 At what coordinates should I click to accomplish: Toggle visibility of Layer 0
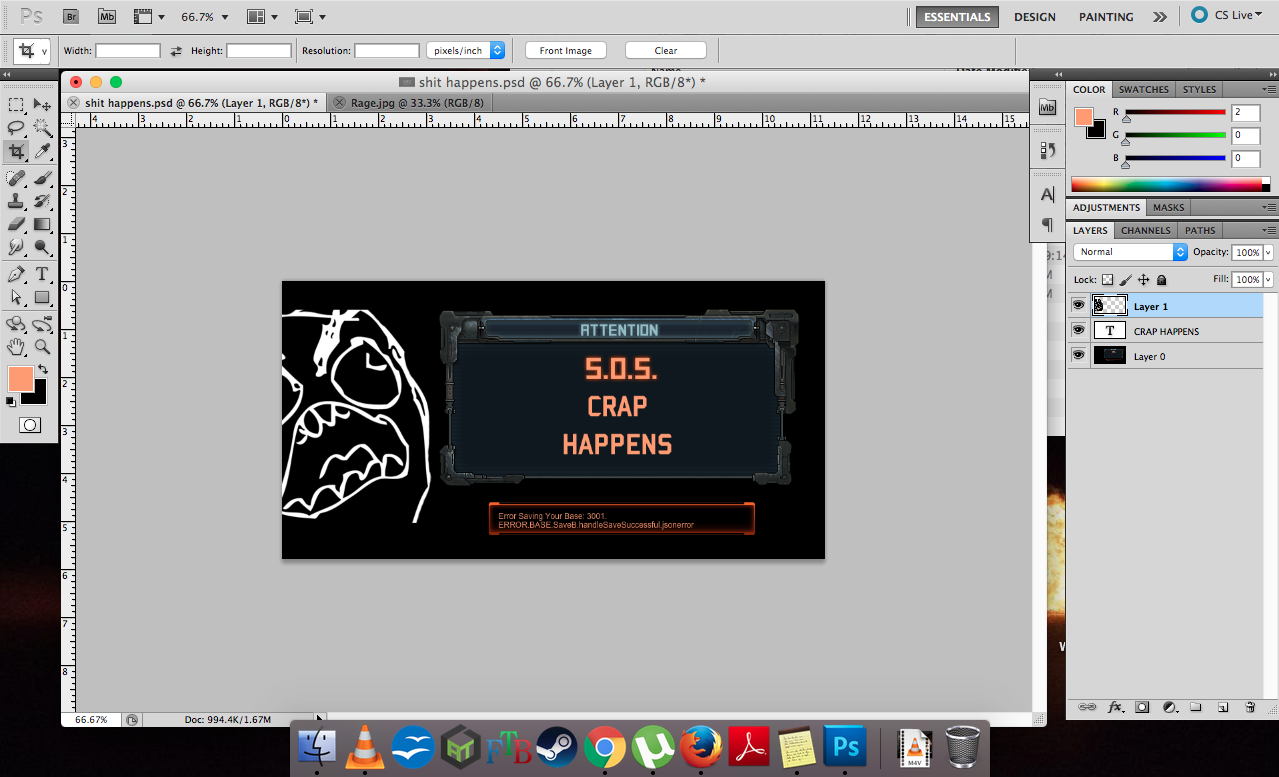[x=1078, y=356]
